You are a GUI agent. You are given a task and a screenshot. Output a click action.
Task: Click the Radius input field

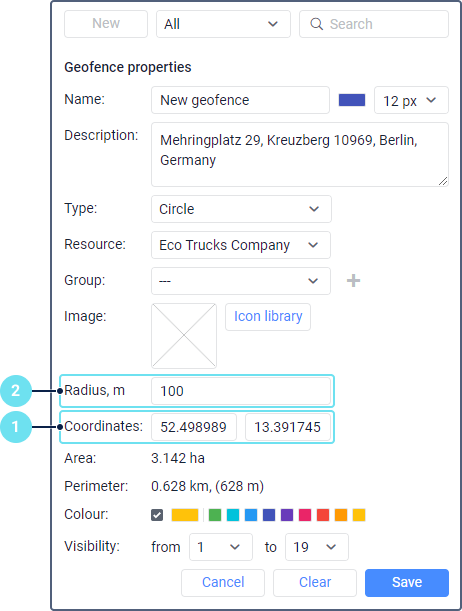point(241,391)
